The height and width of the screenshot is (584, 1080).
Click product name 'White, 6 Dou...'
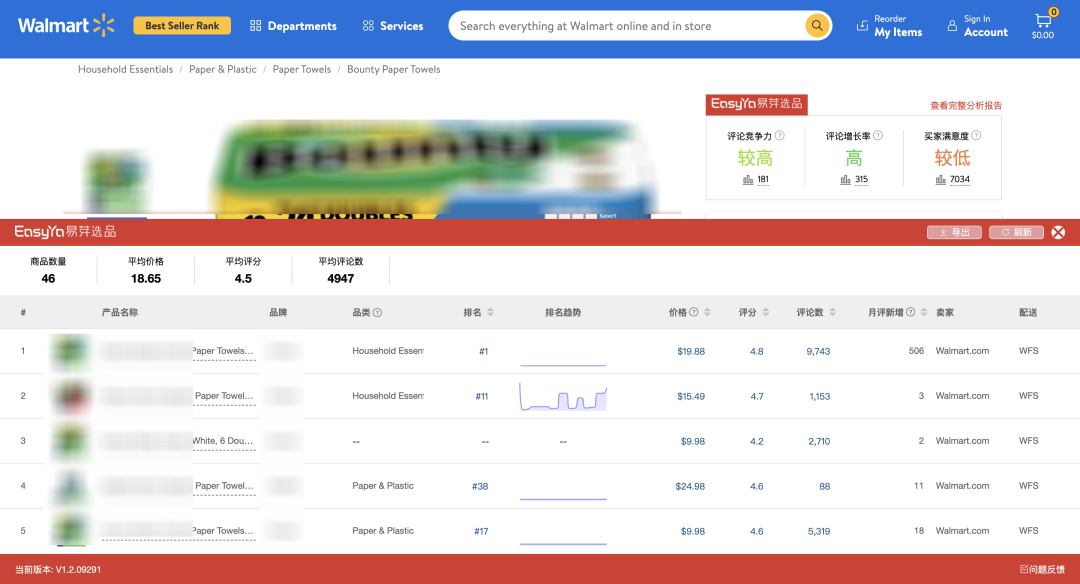pos(222,441)
